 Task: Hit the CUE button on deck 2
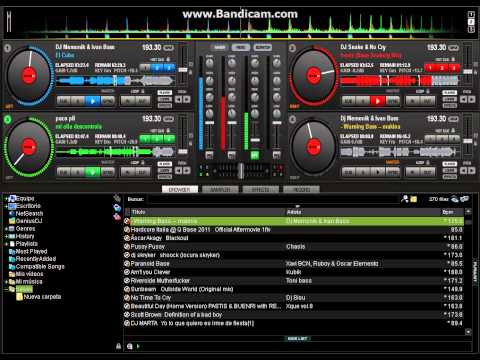(x=349, y=101)
